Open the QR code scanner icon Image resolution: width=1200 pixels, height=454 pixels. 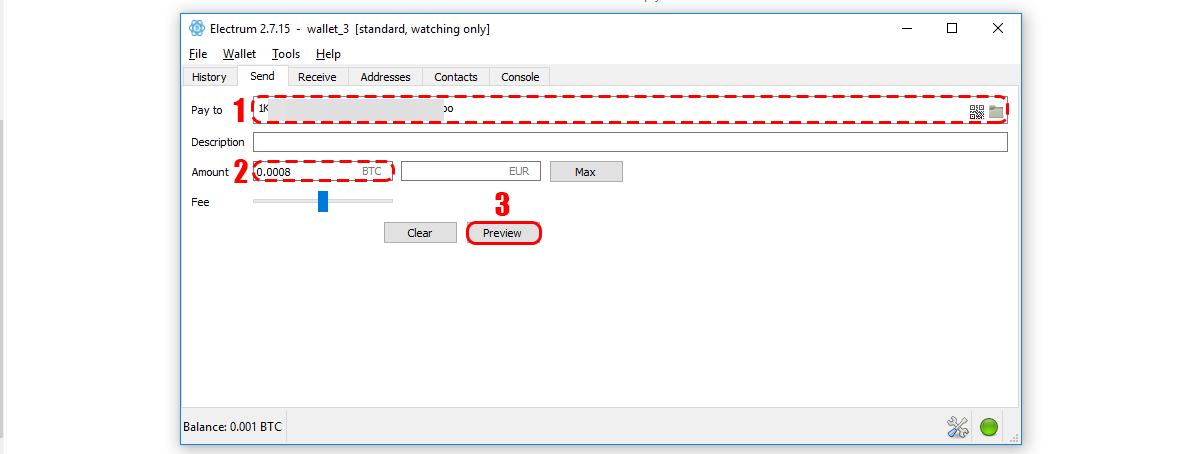click(977, 112)
